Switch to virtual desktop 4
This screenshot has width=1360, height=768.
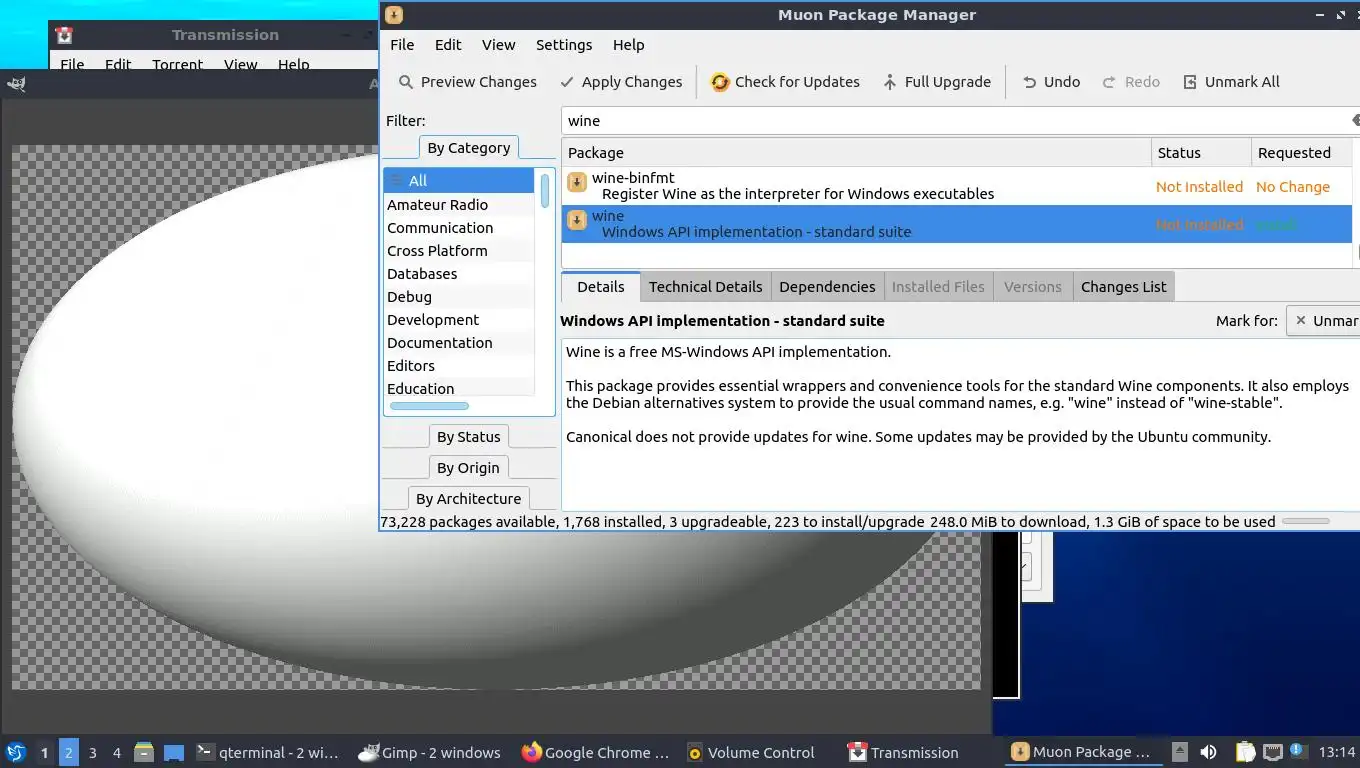(x=117, y=753)
